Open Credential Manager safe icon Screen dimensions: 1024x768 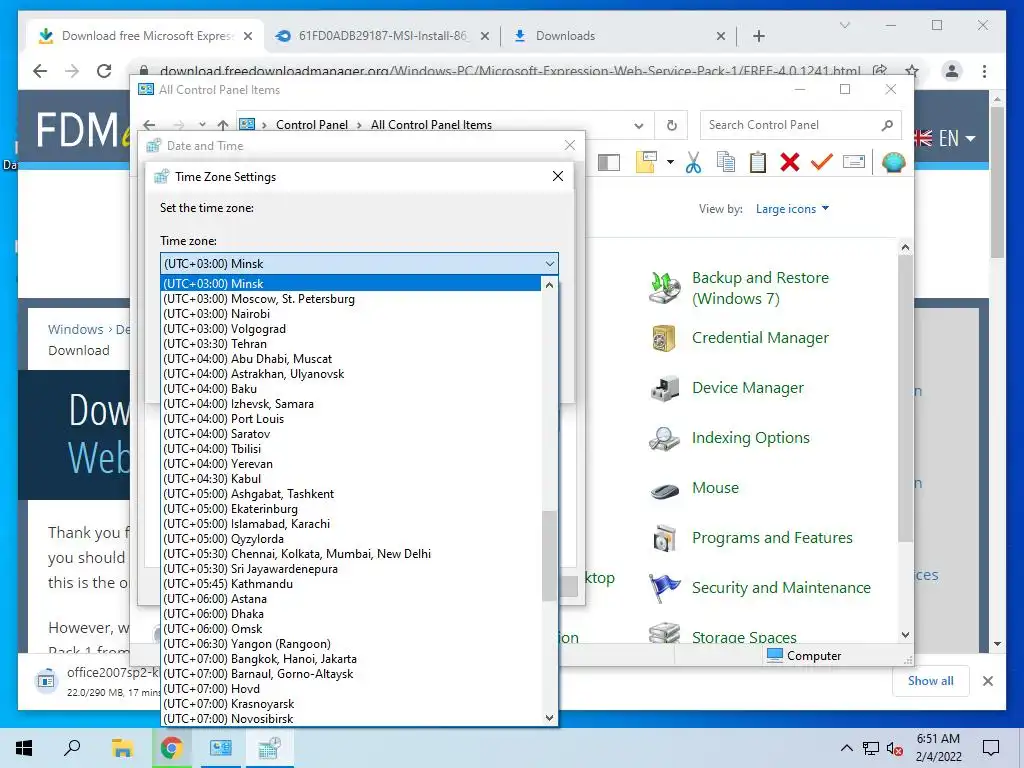tap(665, 338)
